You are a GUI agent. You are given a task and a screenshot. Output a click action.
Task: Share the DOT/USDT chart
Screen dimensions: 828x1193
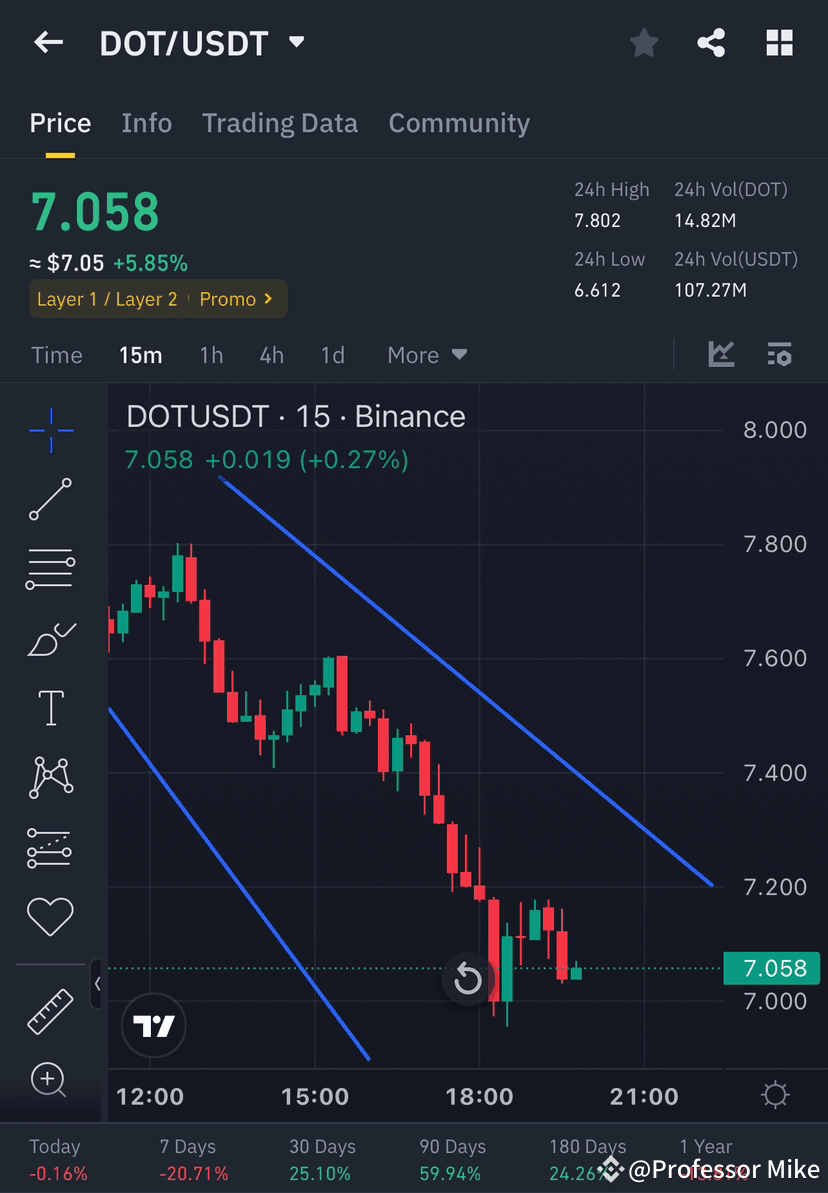click(711, 42)
